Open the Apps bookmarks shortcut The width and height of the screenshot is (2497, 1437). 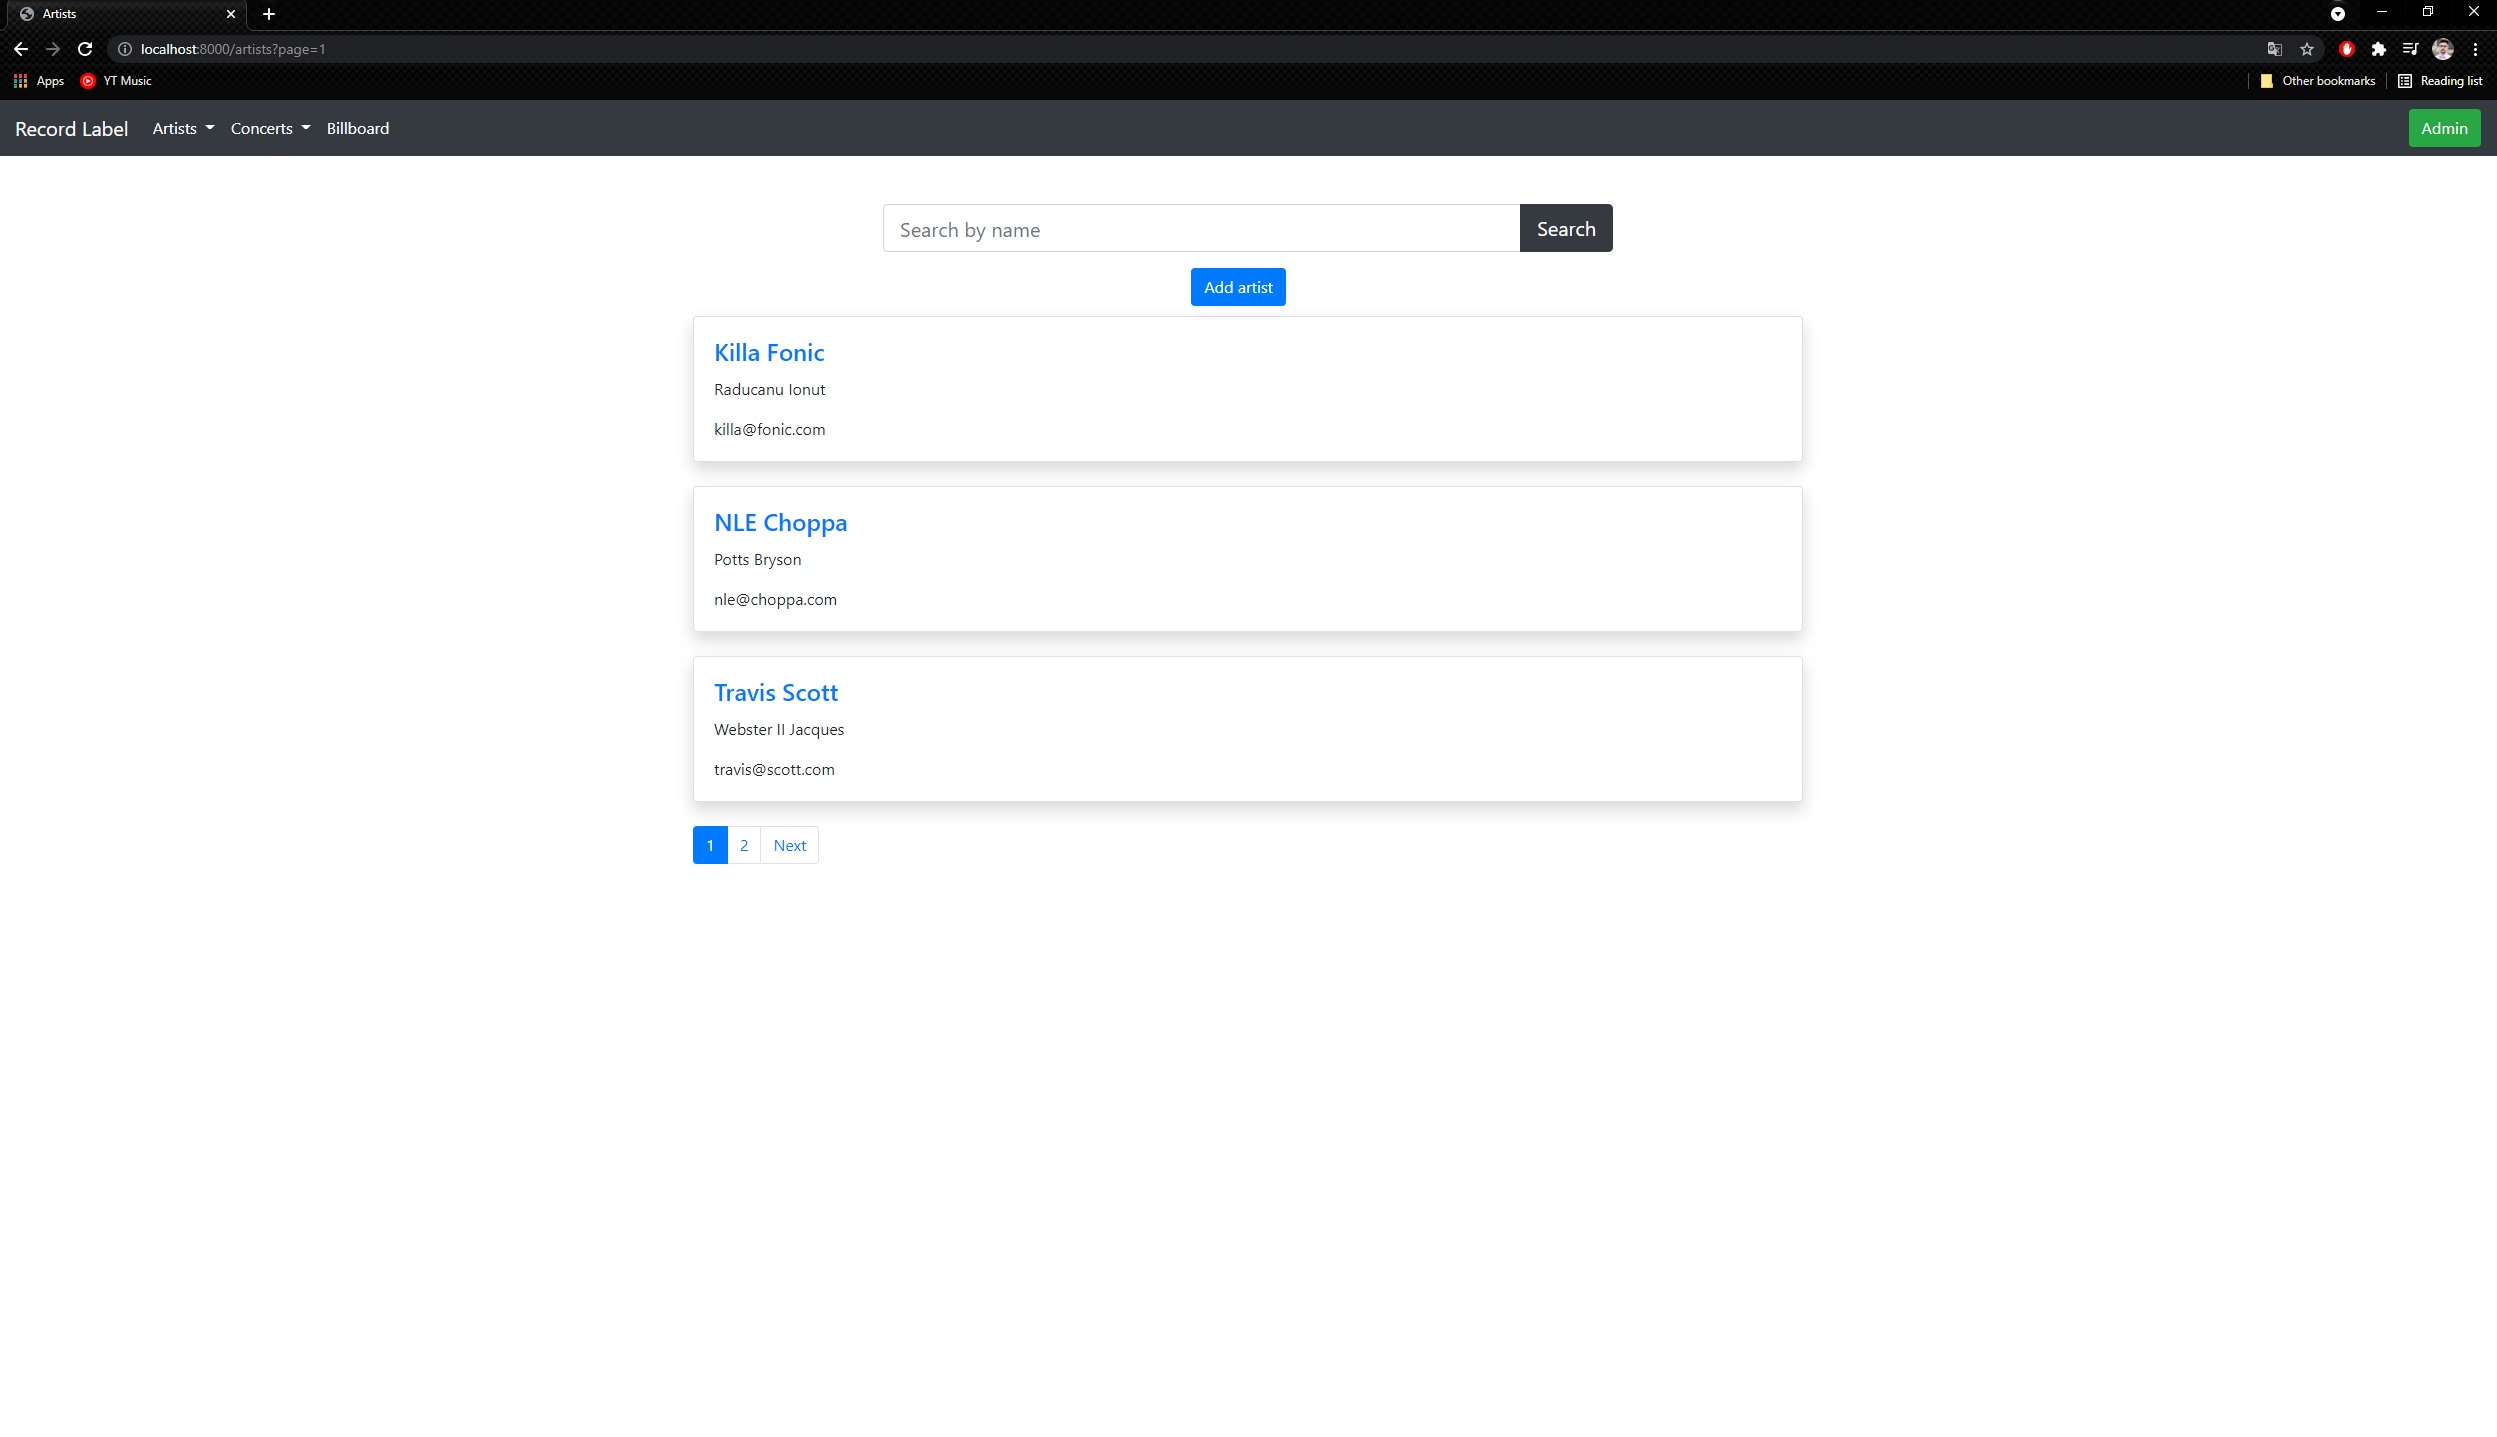pyautogui.click(x=38, y=80)
